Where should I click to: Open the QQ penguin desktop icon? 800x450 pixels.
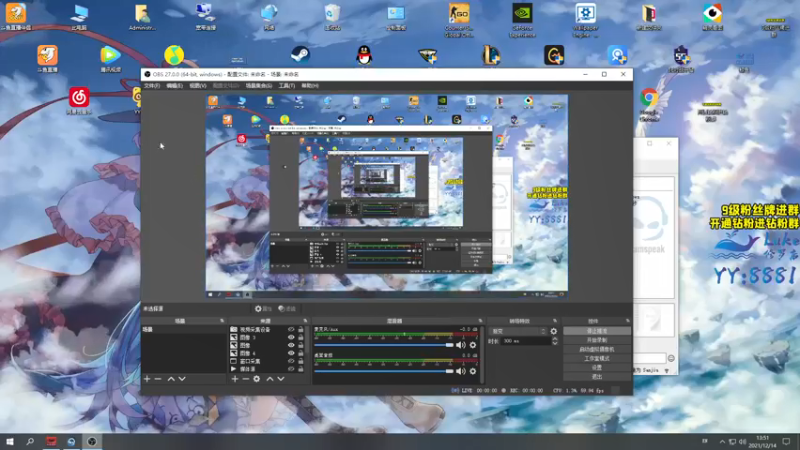click(x=364, y=55)
